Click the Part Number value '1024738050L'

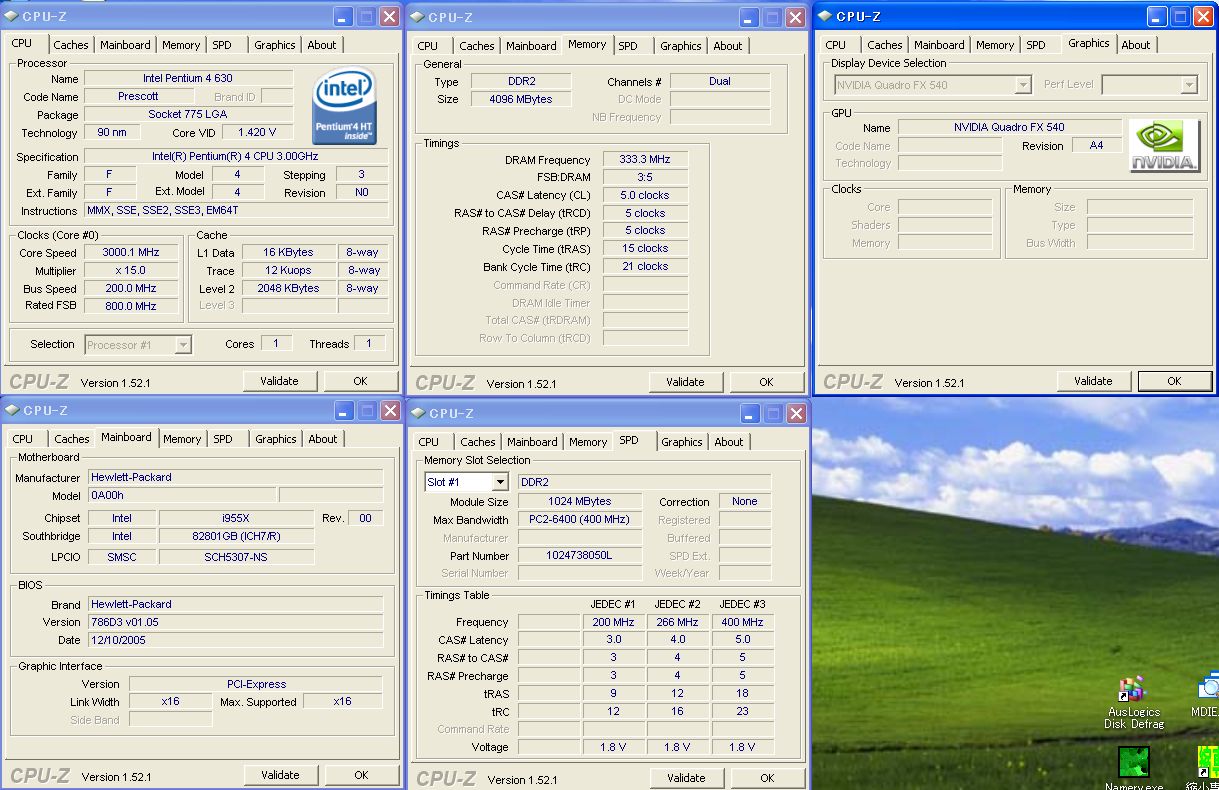[x=580, y=556]
